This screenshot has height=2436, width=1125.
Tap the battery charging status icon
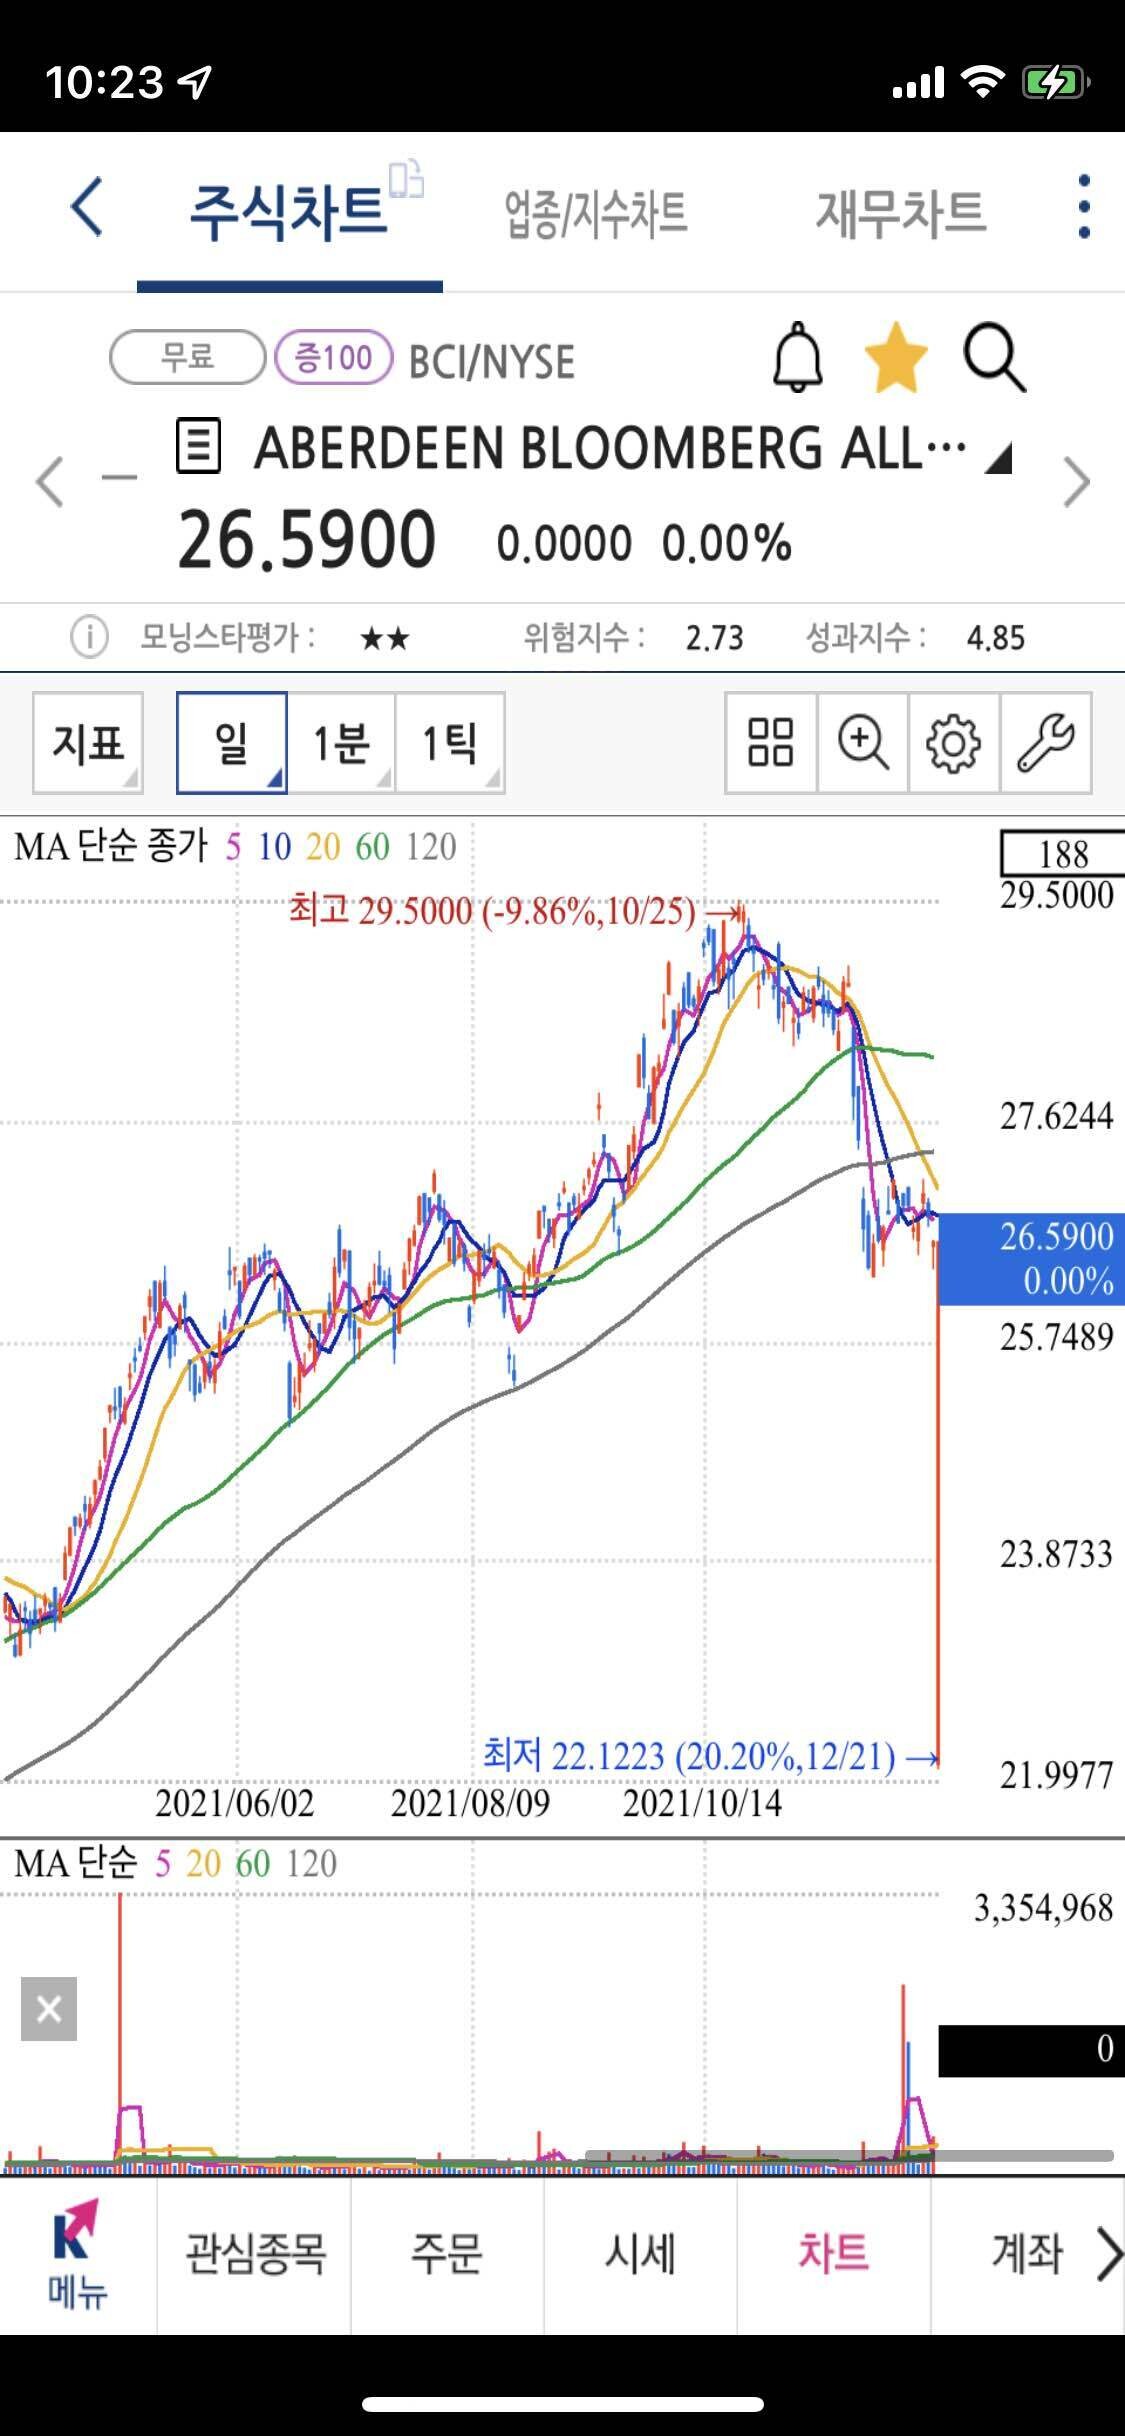tap(1055, 82)
